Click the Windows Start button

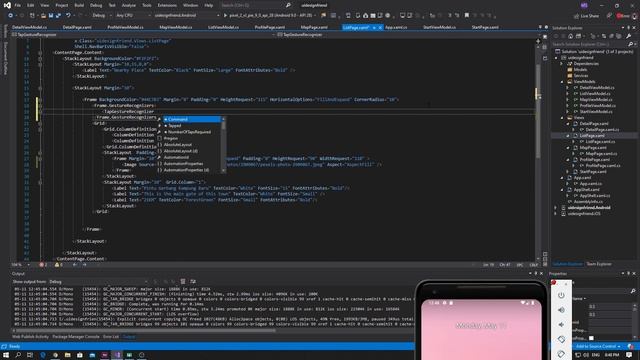tap(6, 355)
